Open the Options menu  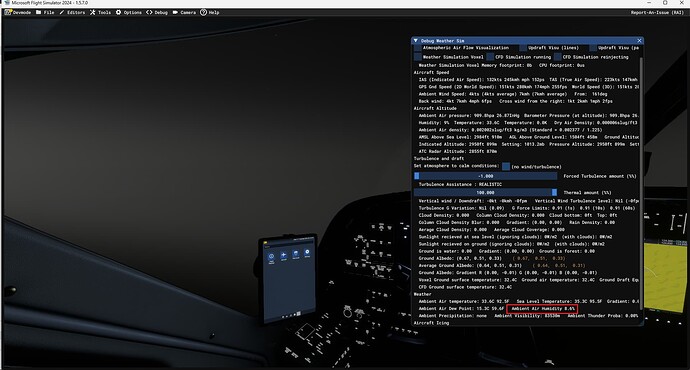(128, 12)
